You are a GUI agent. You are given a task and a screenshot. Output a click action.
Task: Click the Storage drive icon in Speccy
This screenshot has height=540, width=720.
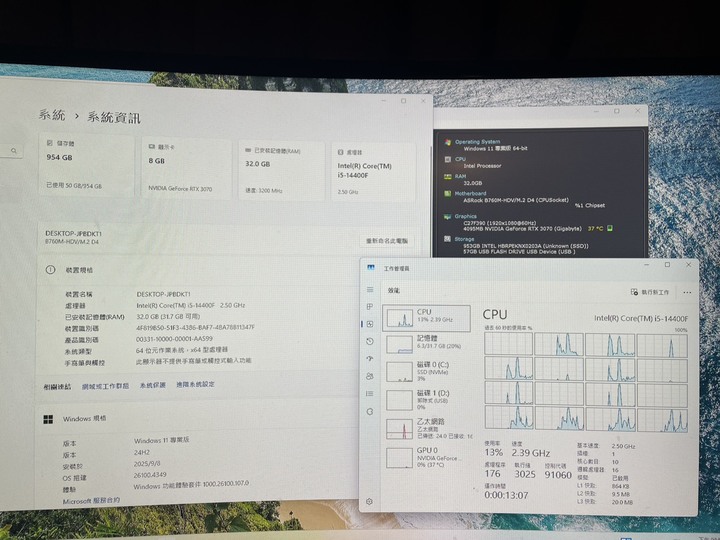tap(448, 239)
